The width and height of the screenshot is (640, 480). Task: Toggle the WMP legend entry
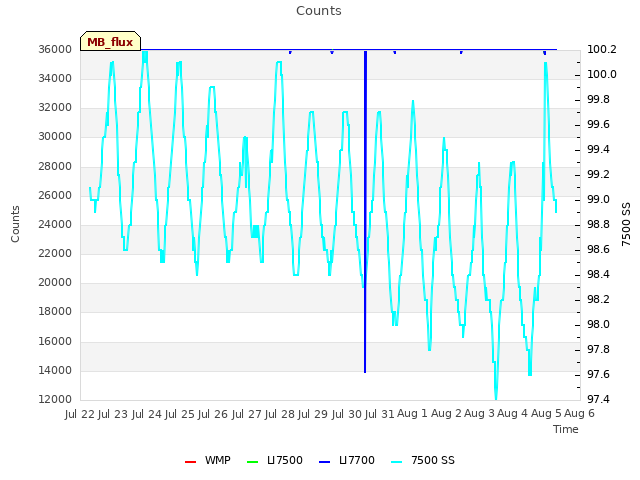[208, 460]
